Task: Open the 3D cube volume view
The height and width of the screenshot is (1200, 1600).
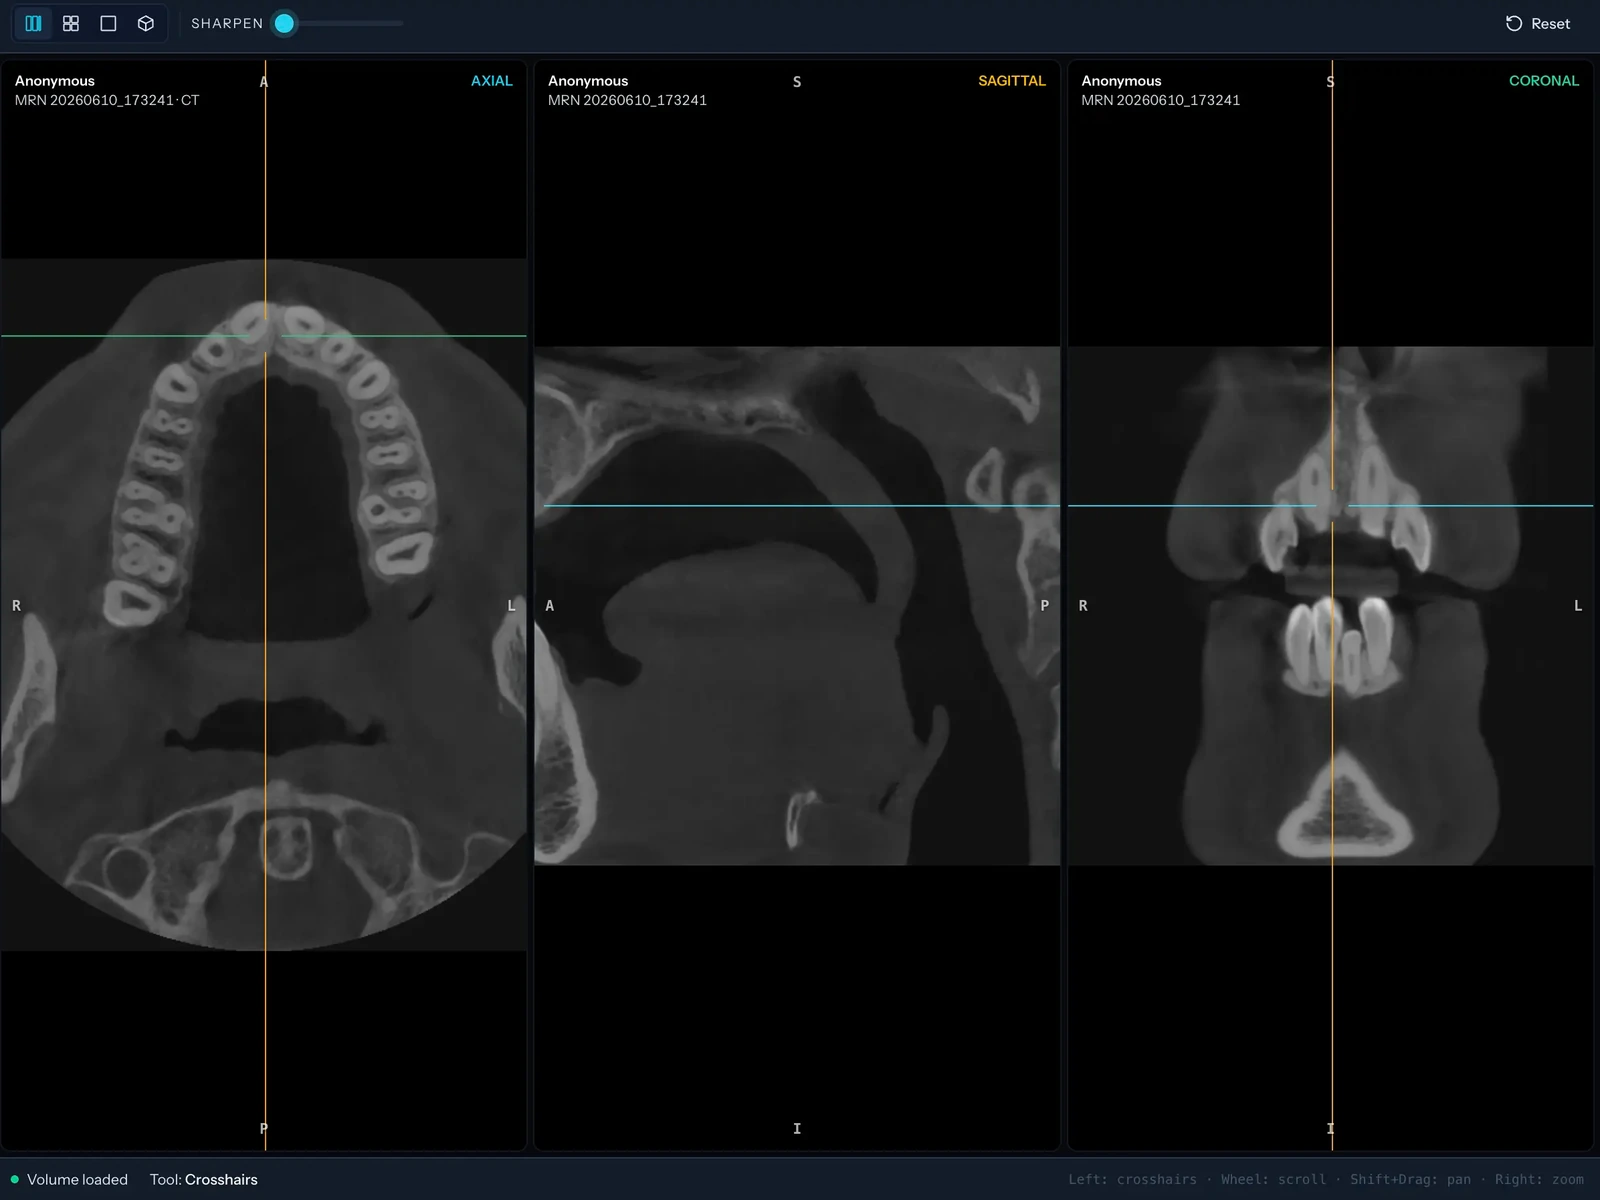Action: [x=146, y=23]
